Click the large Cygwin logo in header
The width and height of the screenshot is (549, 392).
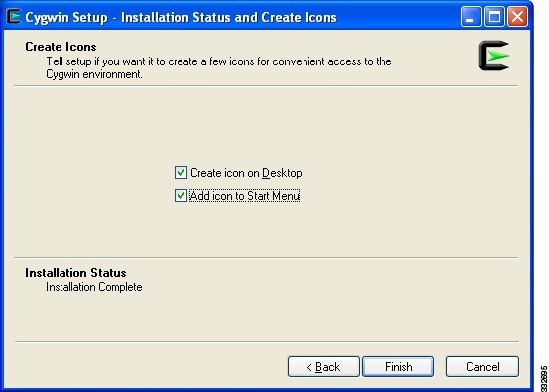(x=494, y=55)
